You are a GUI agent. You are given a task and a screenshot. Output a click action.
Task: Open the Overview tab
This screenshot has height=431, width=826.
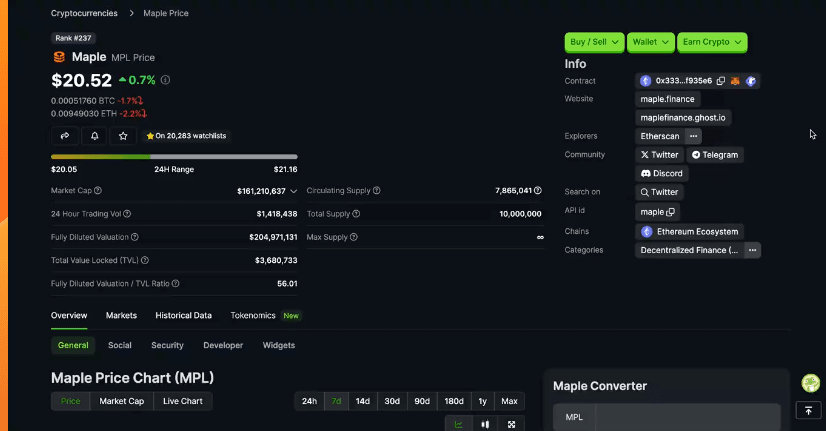point(69,316)
